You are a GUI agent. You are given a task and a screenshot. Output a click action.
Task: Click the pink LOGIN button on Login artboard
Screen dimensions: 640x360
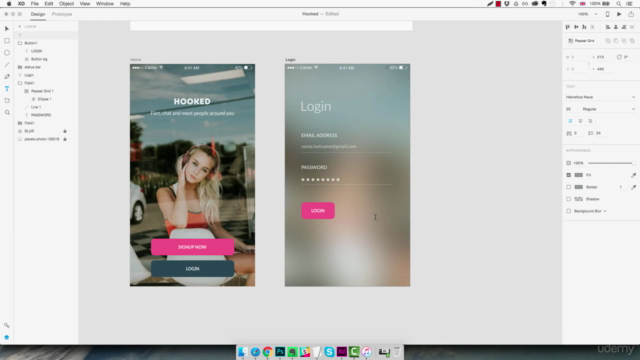(x=318, y=211)
